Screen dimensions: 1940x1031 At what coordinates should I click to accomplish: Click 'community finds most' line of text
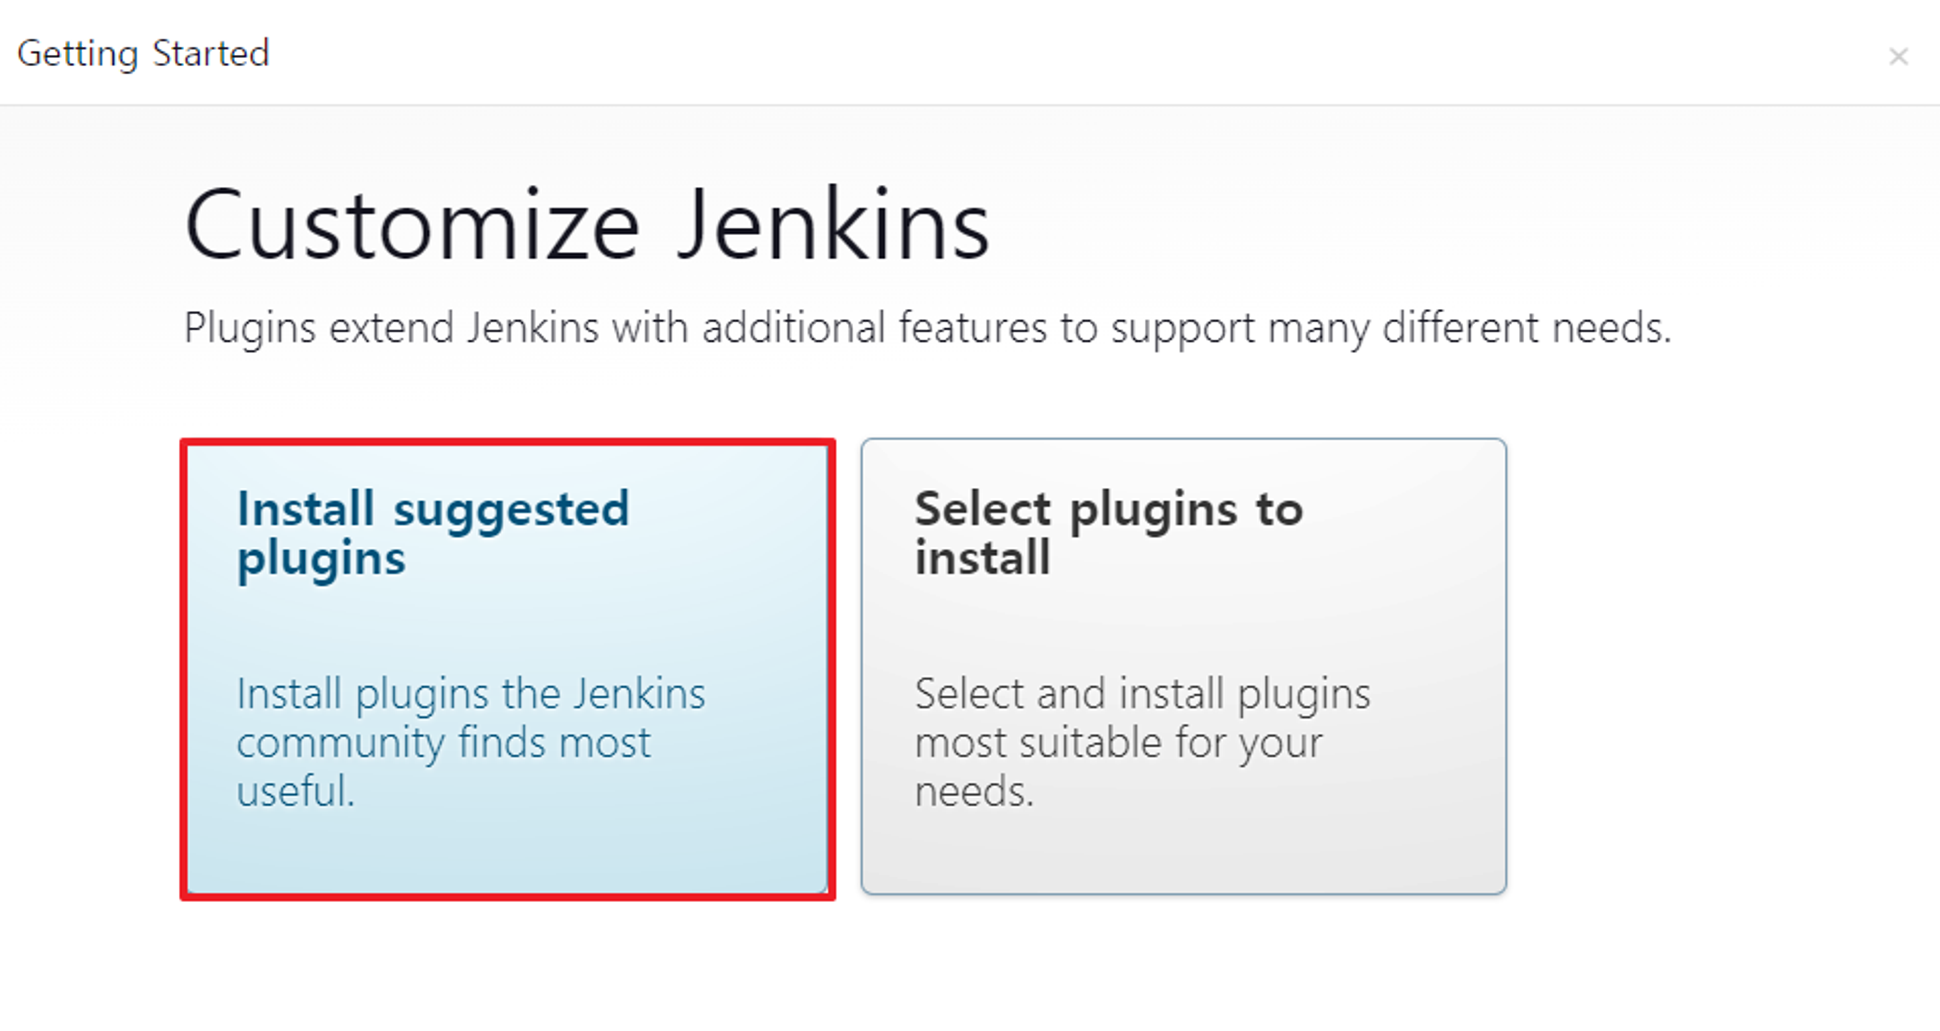443,743
